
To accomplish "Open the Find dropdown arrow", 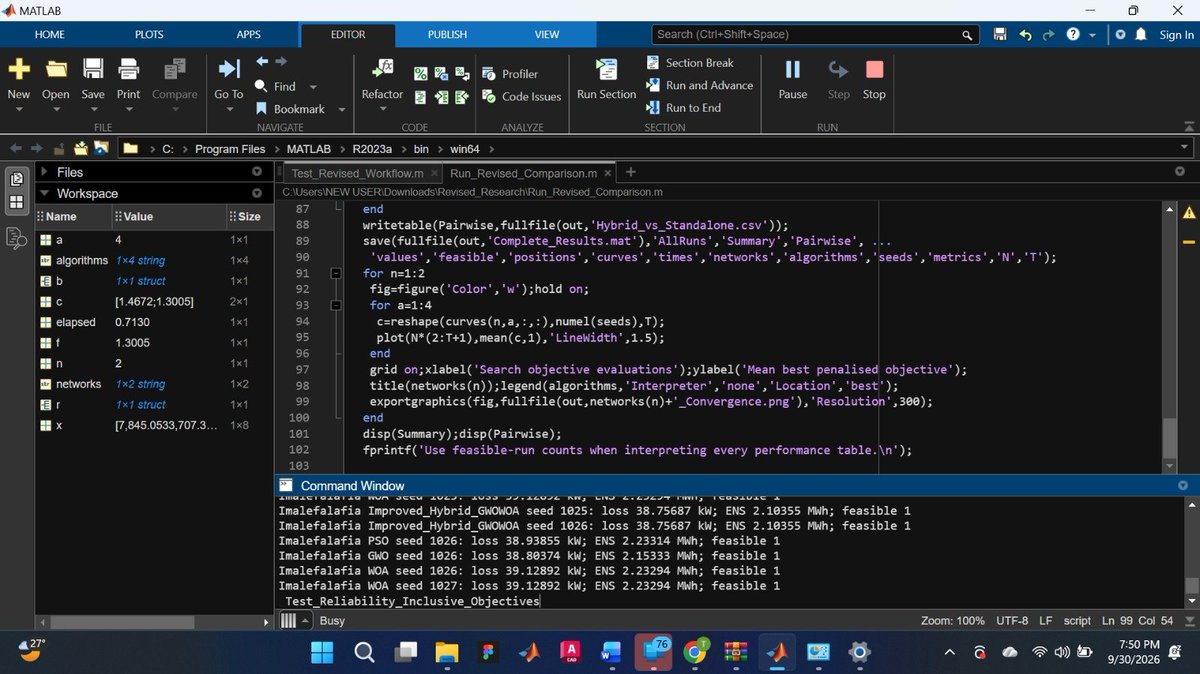I will (313, 87).
